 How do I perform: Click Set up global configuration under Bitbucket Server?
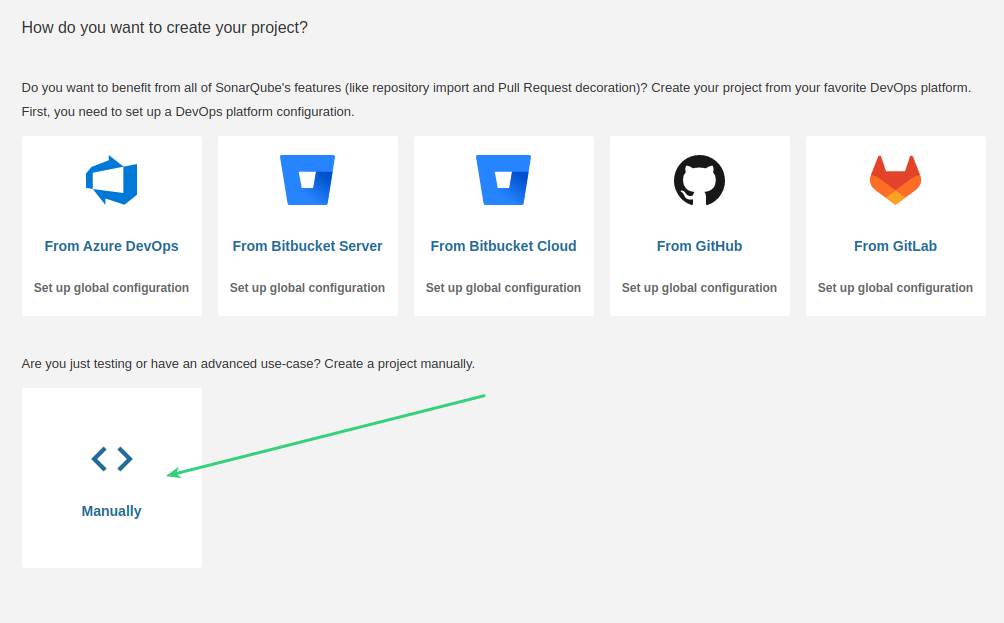(x=307, y=287)
